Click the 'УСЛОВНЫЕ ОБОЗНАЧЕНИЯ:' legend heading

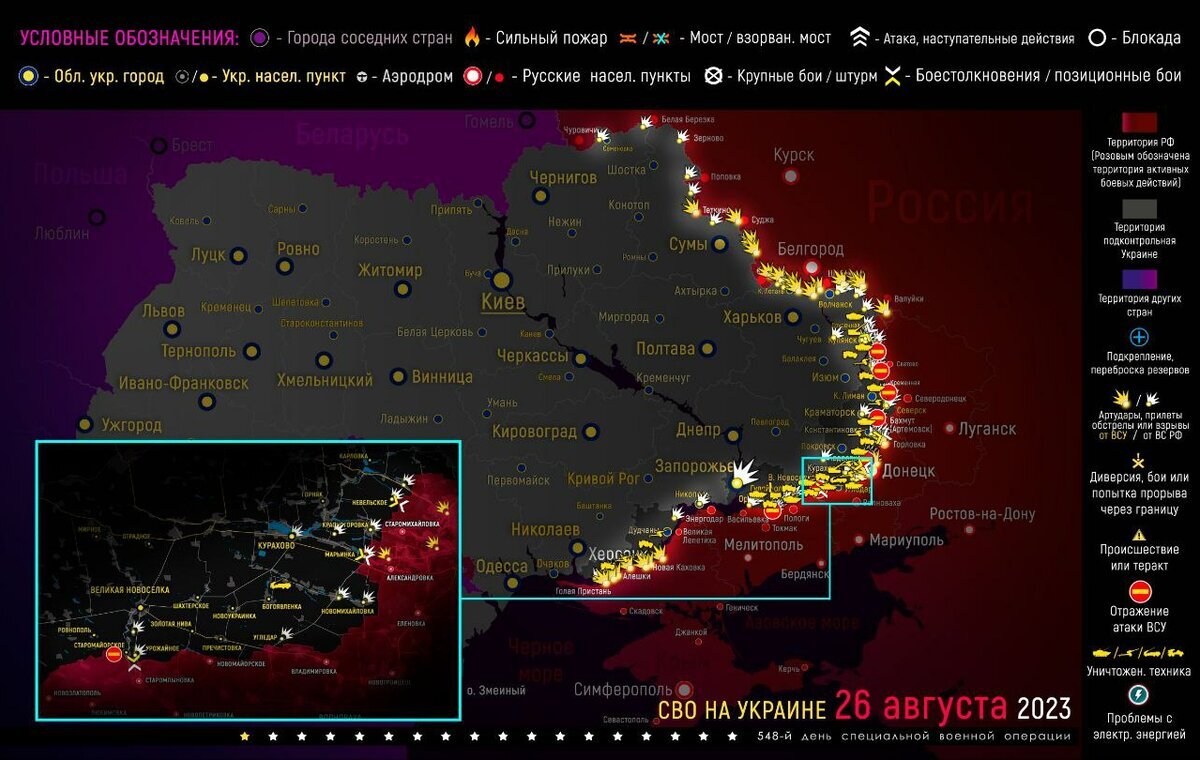[129, 39]
